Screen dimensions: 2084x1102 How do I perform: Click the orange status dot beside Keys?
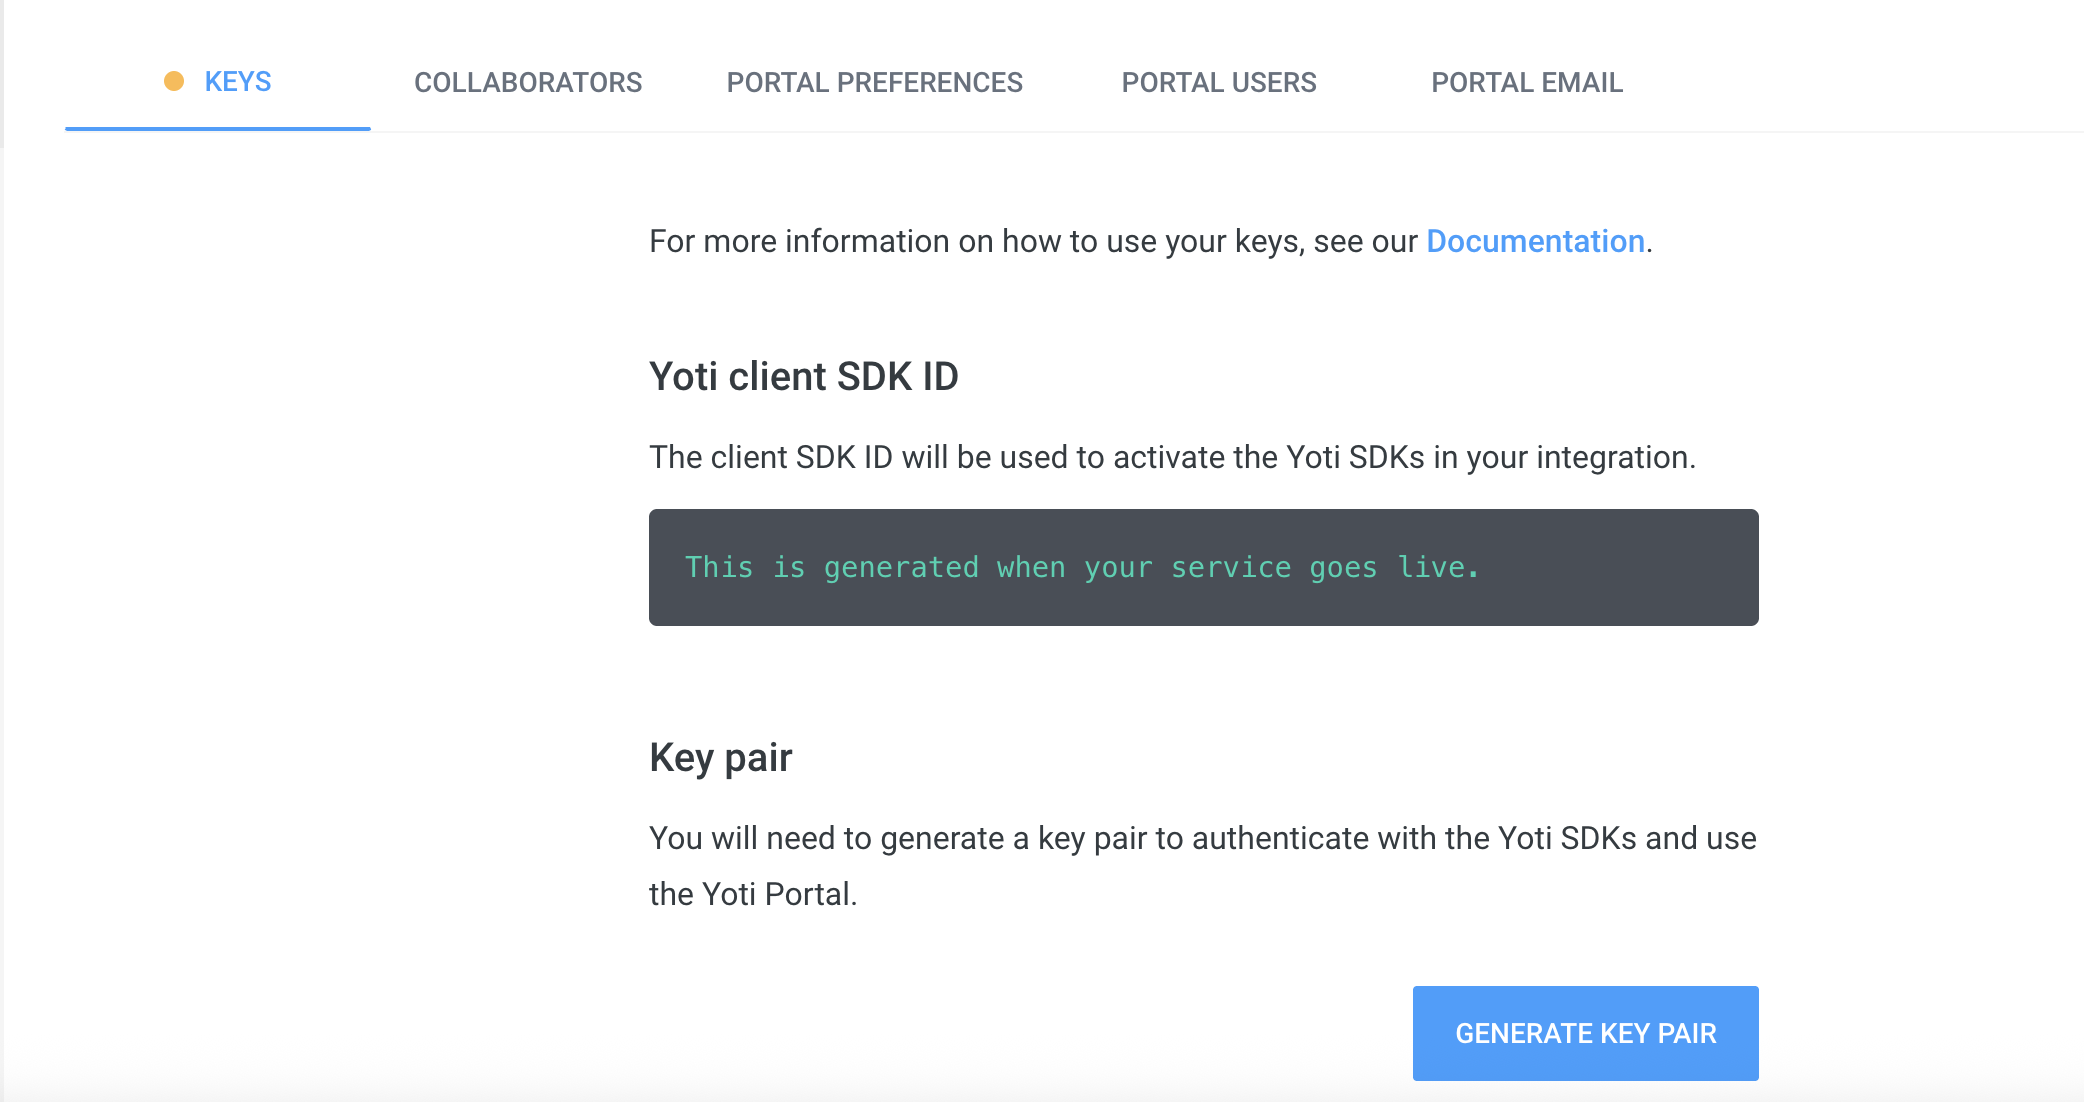174,81
